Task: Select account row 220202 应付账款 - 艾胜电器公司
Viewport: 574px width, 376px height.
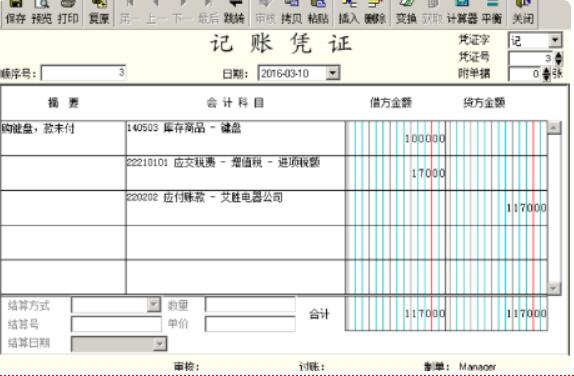Action: pos(236,208)
